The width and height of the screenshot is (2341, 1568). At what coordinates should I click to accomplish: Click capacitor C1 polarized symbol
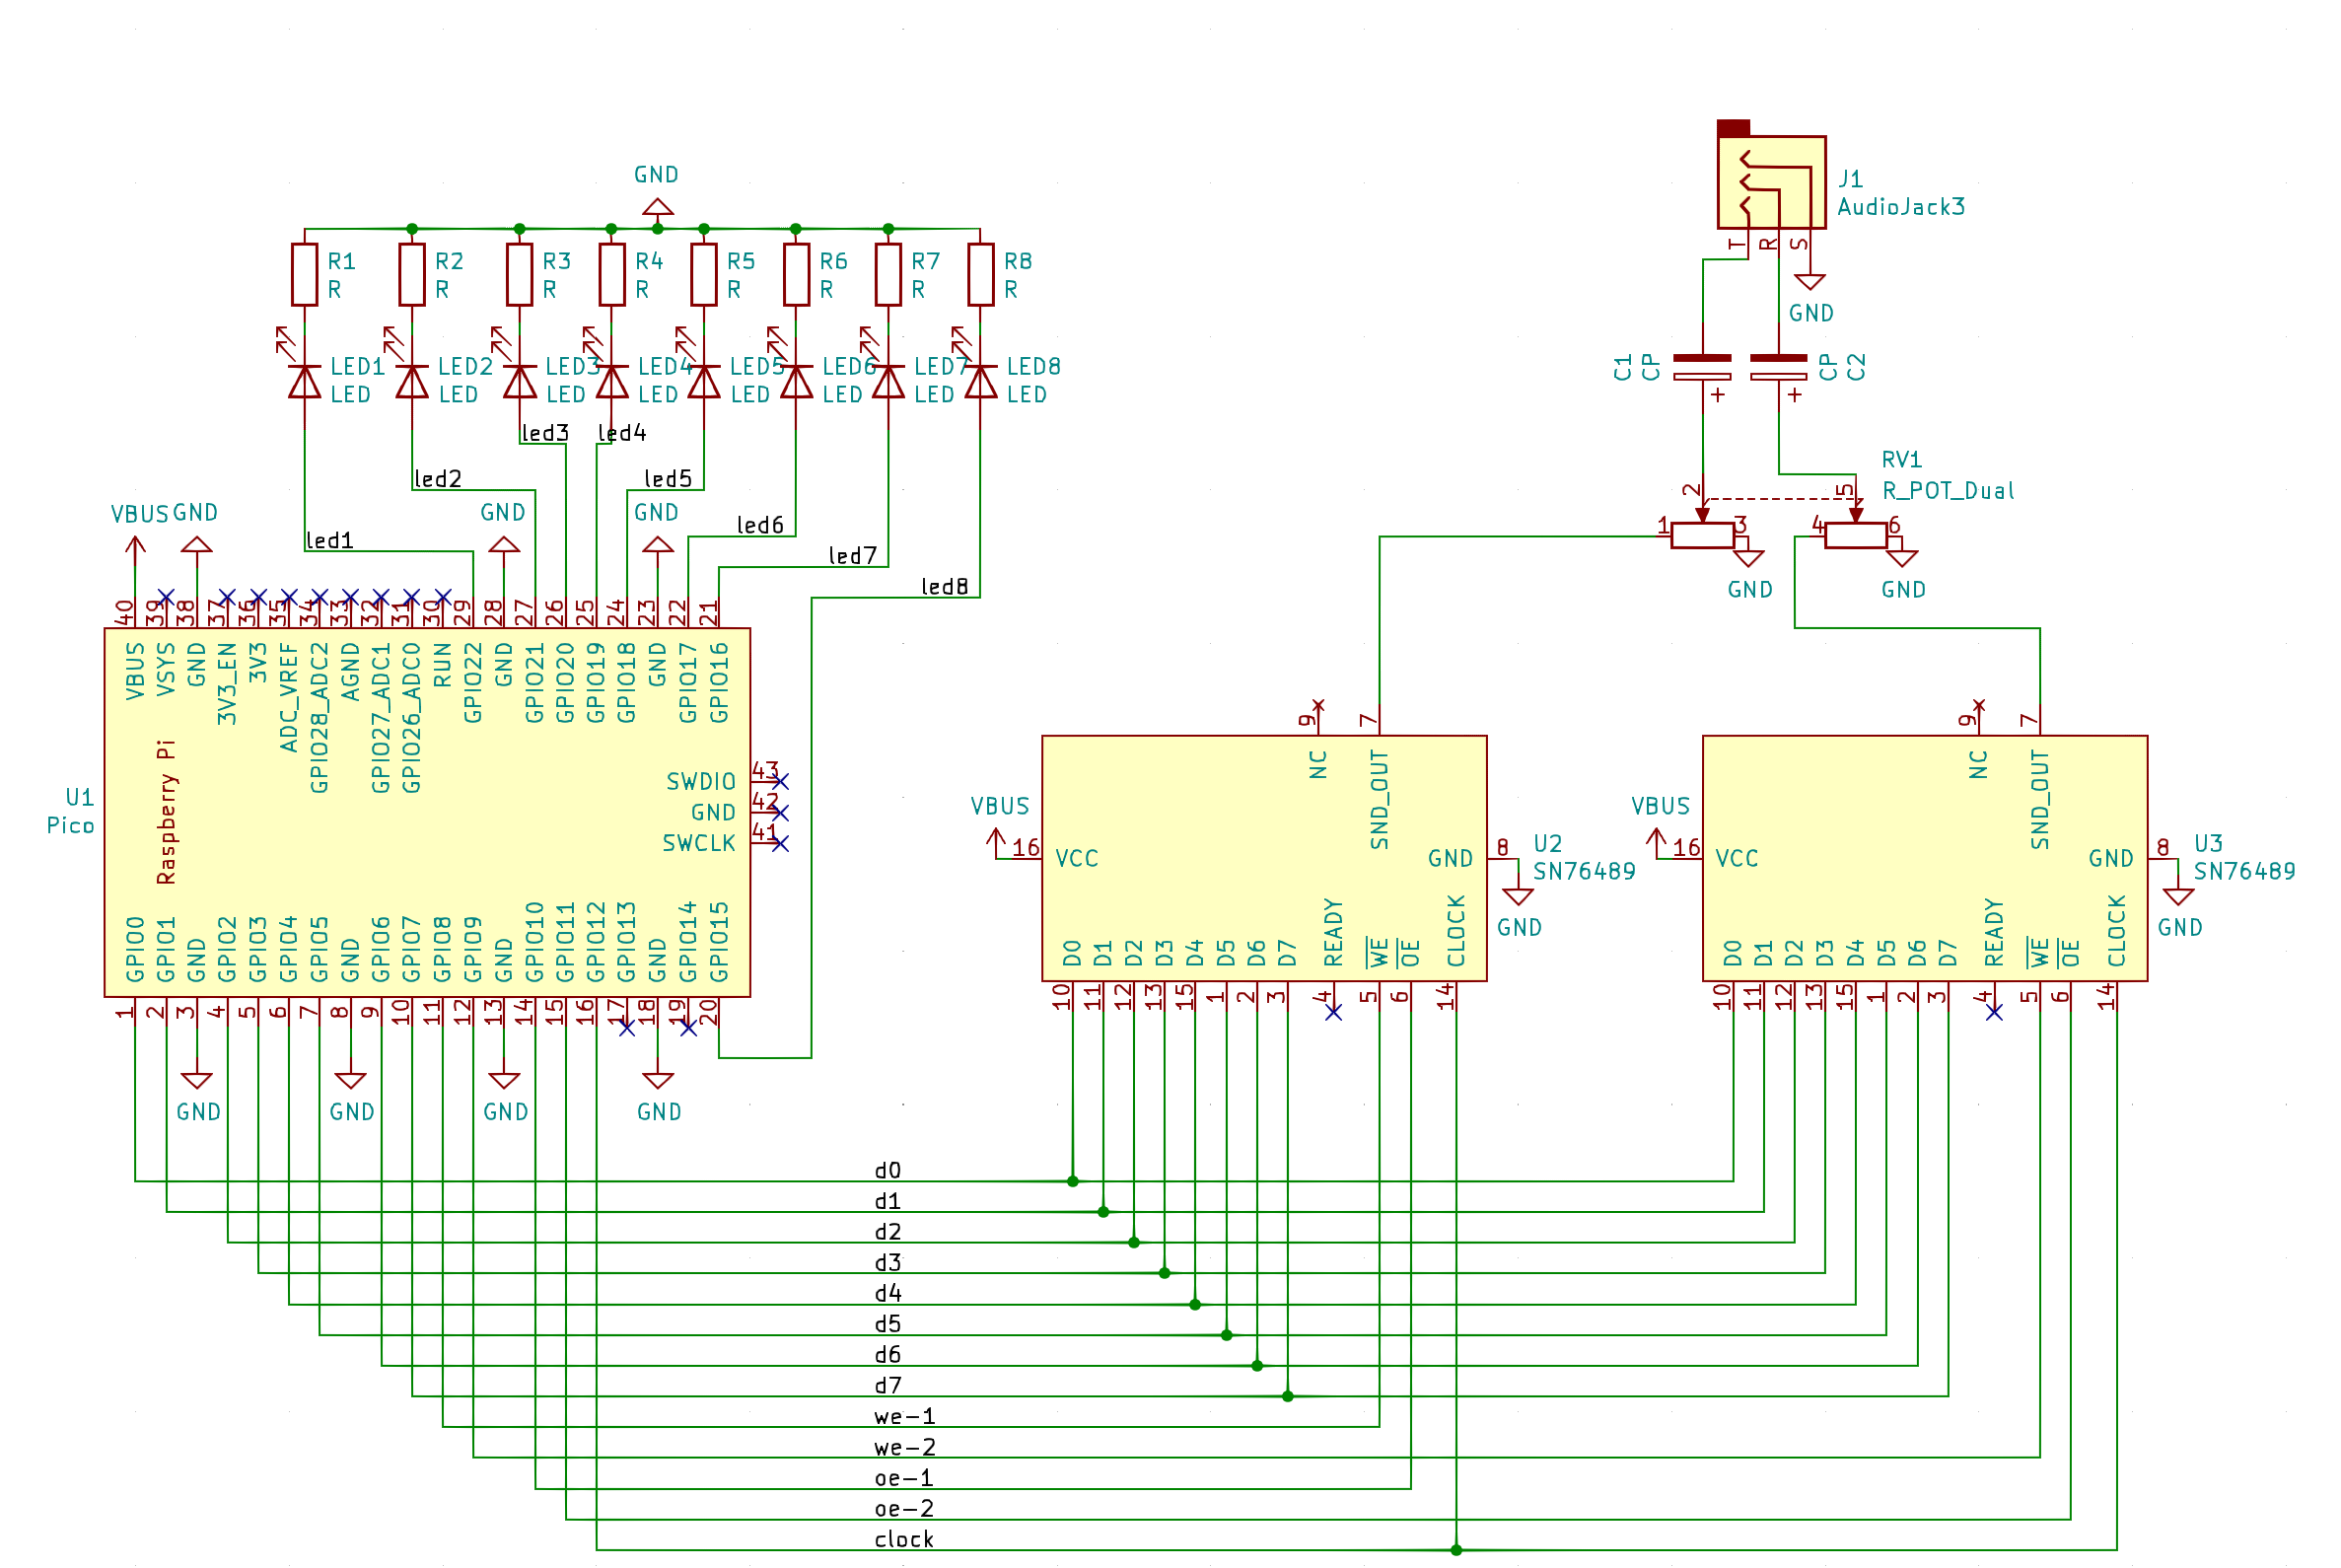(1701, 367)
